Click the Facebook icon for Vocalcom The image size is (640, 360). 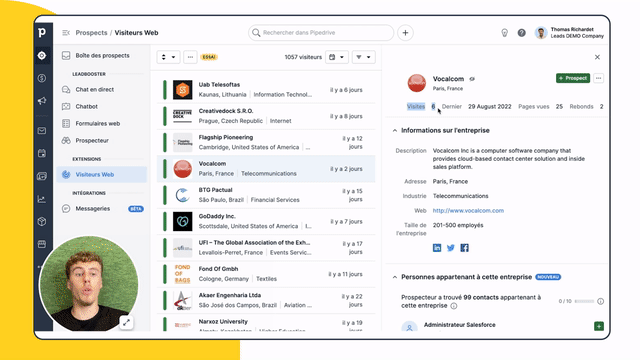[x=464, y=248]
